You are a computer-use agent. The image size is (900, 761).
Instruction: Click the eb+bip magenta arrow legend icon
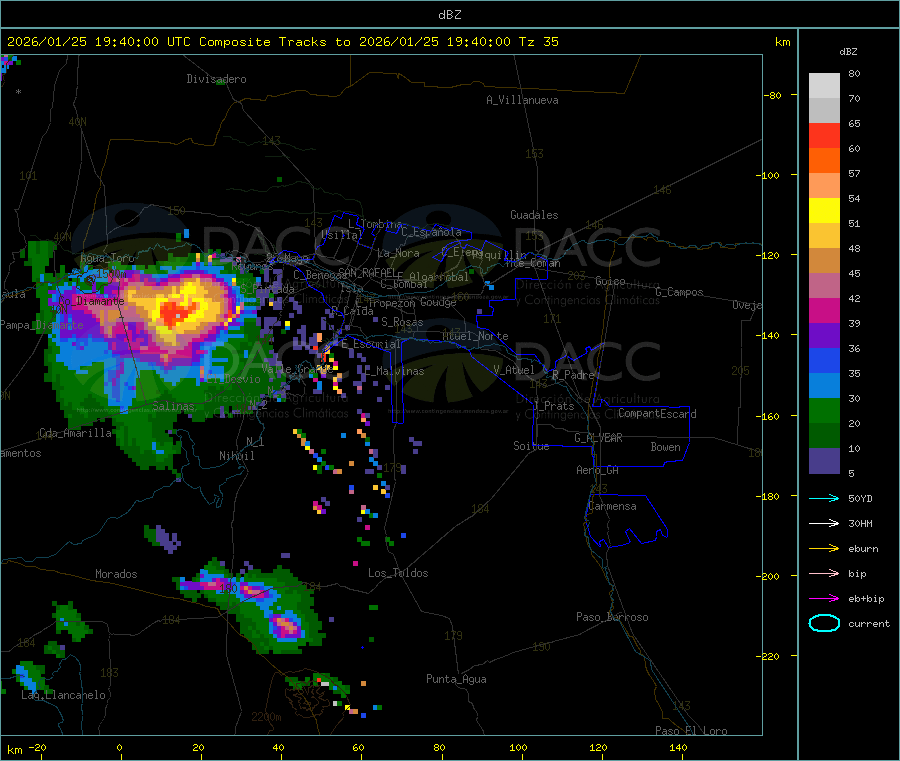[x=824, y=599]
